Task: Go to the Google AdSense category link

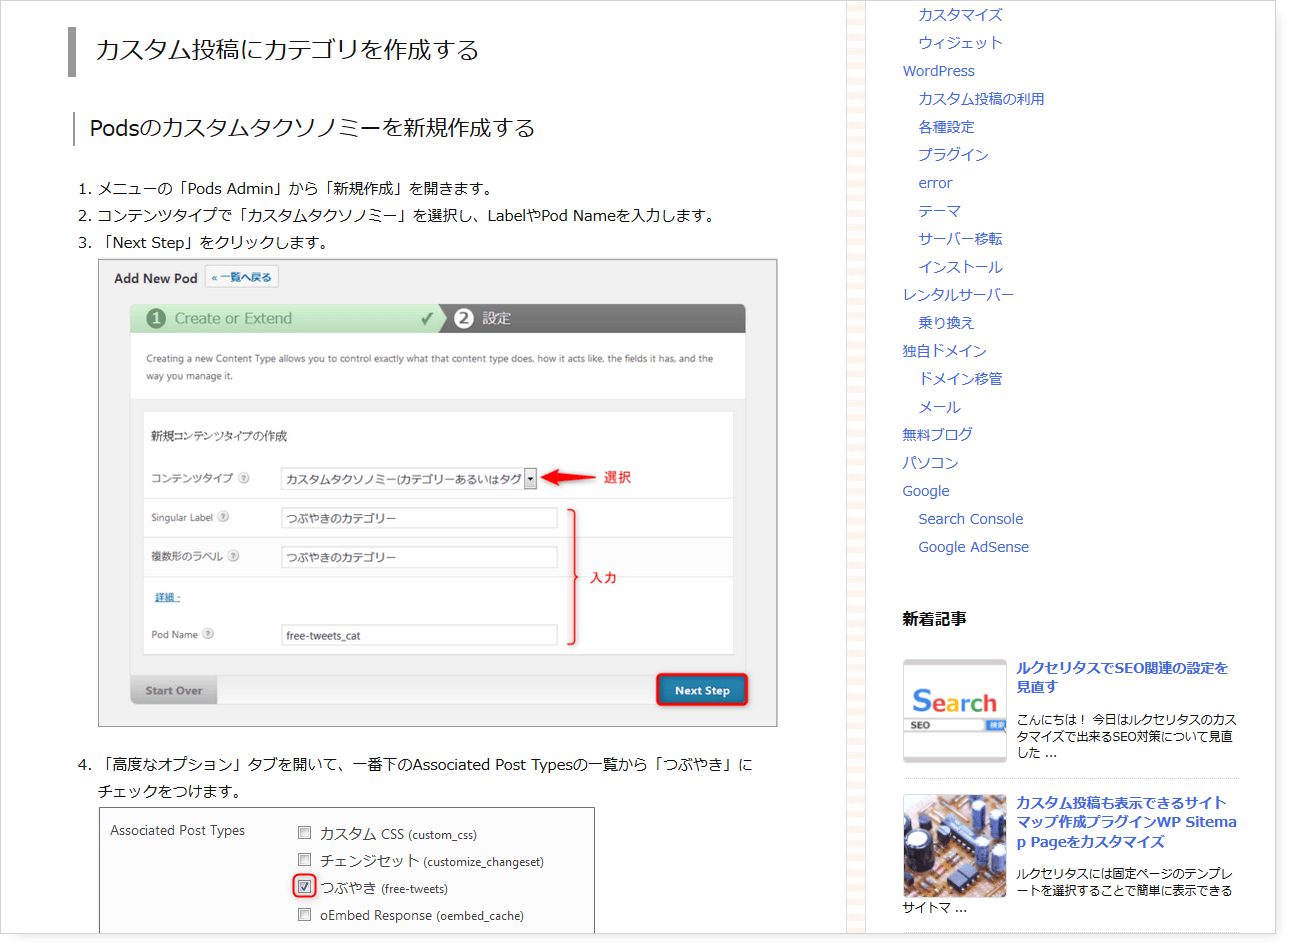Action: click(x=973, y=547)
